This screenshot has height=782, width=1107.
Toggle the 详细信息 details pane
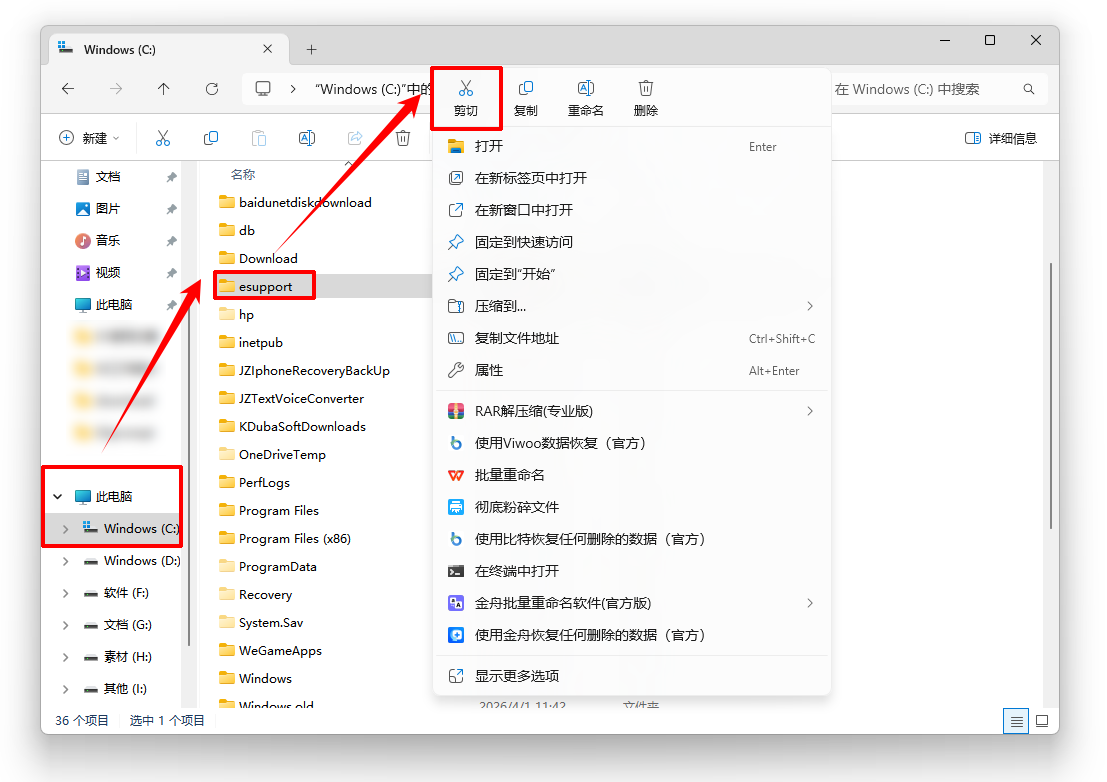[x=1000, y=138]
